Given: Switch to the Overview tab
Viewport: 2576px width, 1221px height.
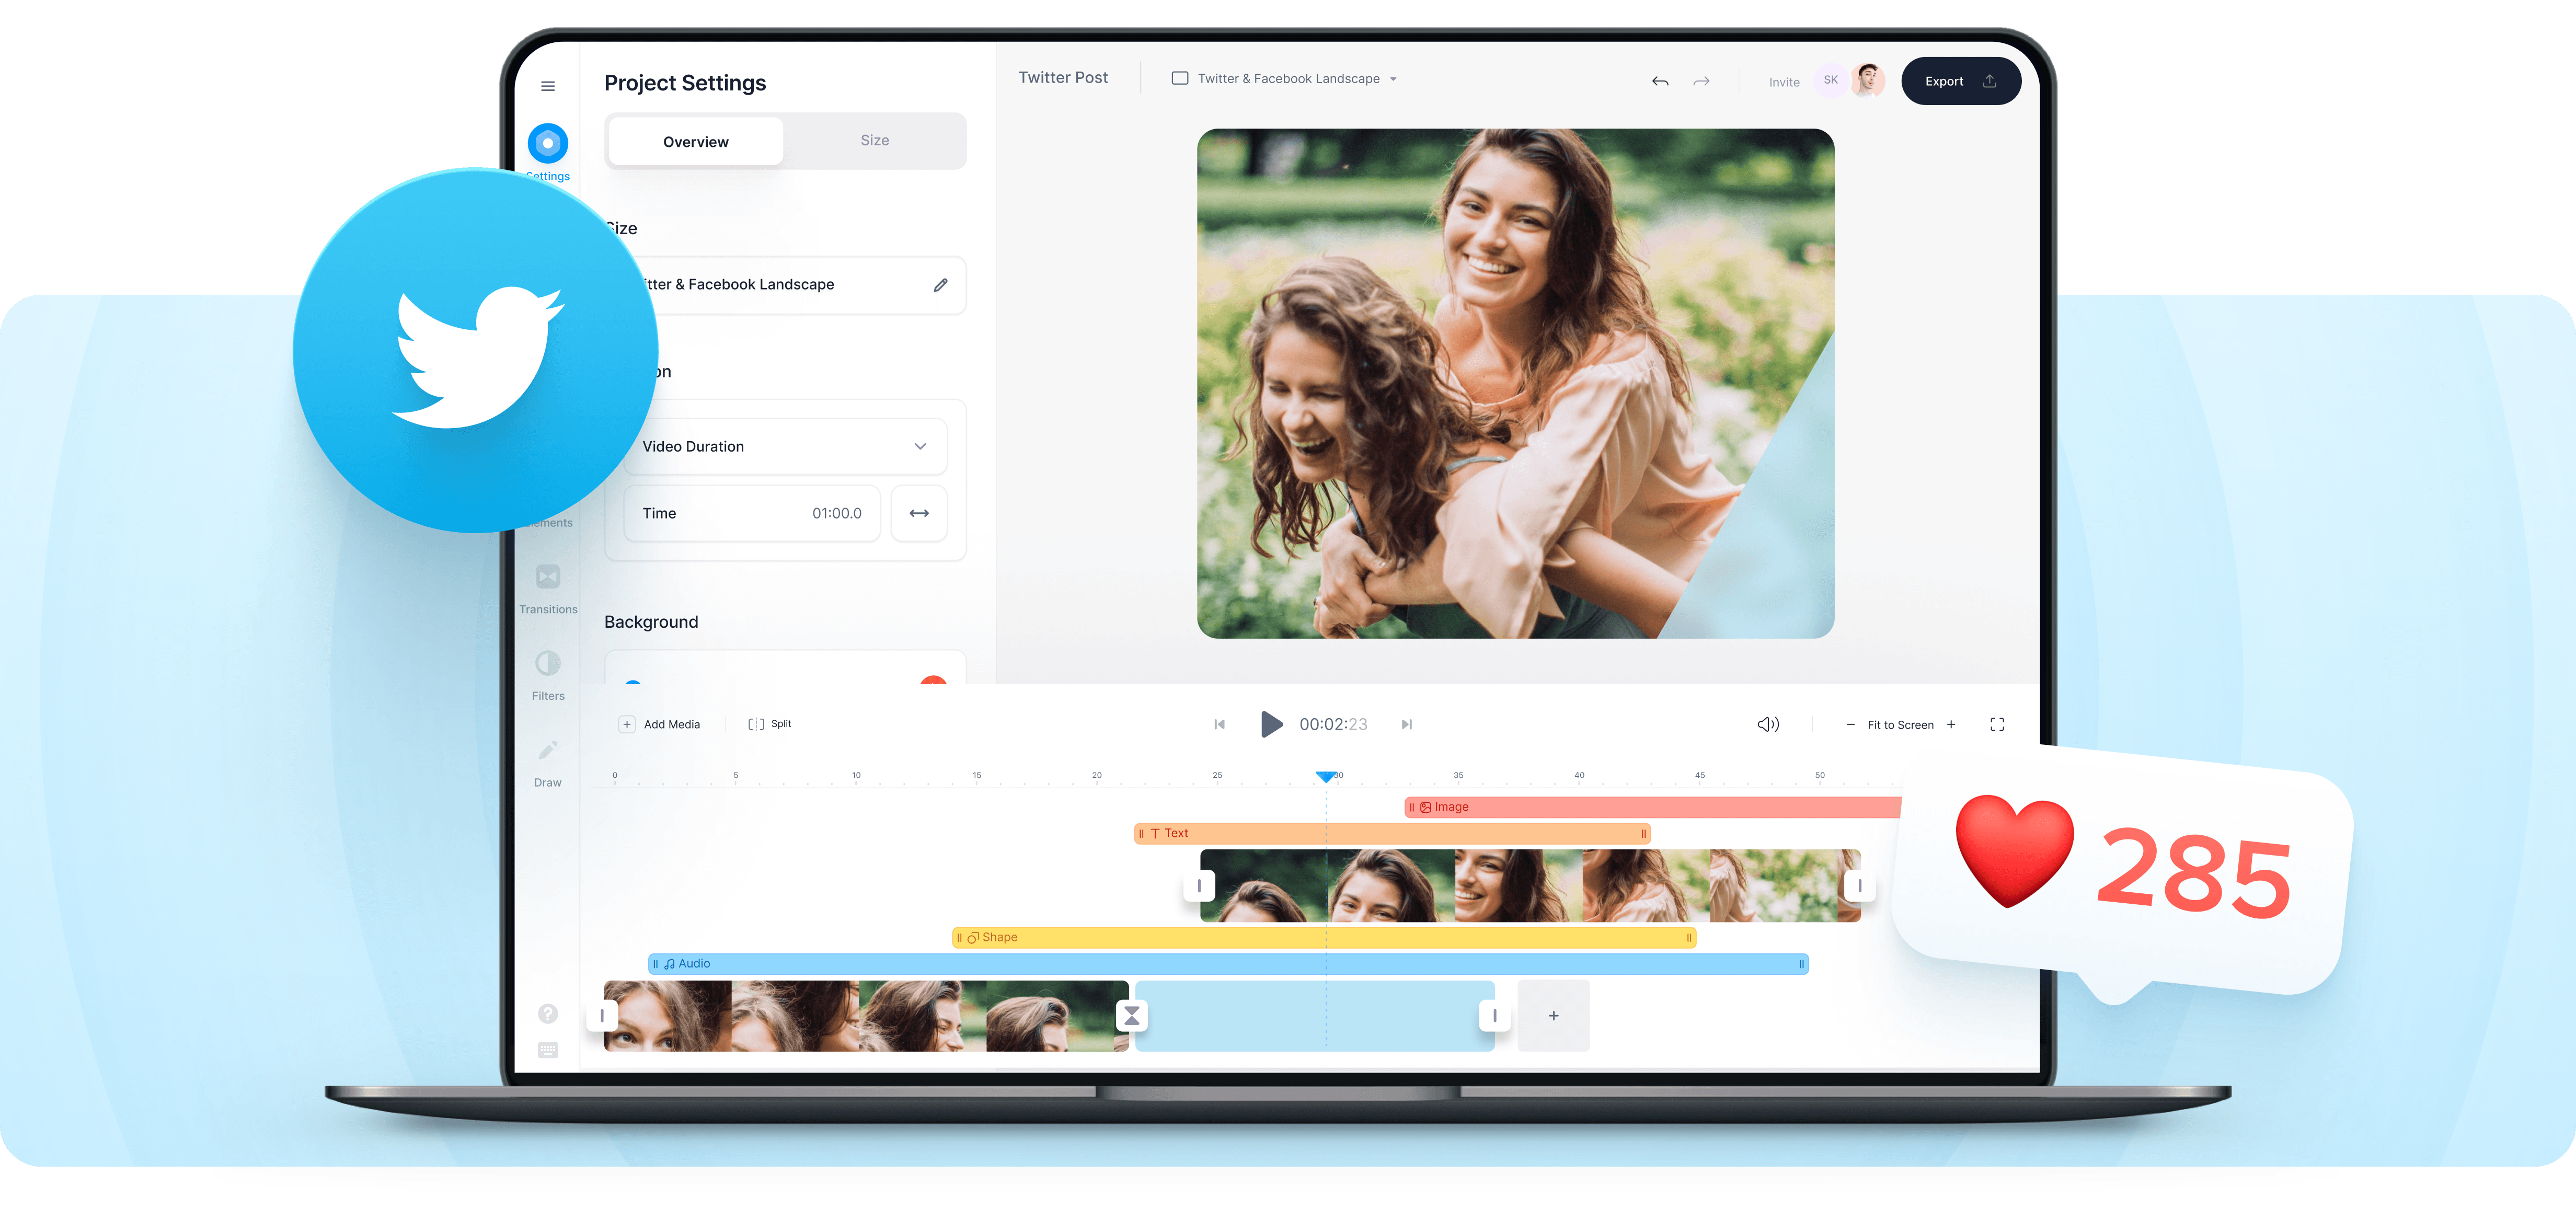Looking at the screenshot, I should [697, 141].
